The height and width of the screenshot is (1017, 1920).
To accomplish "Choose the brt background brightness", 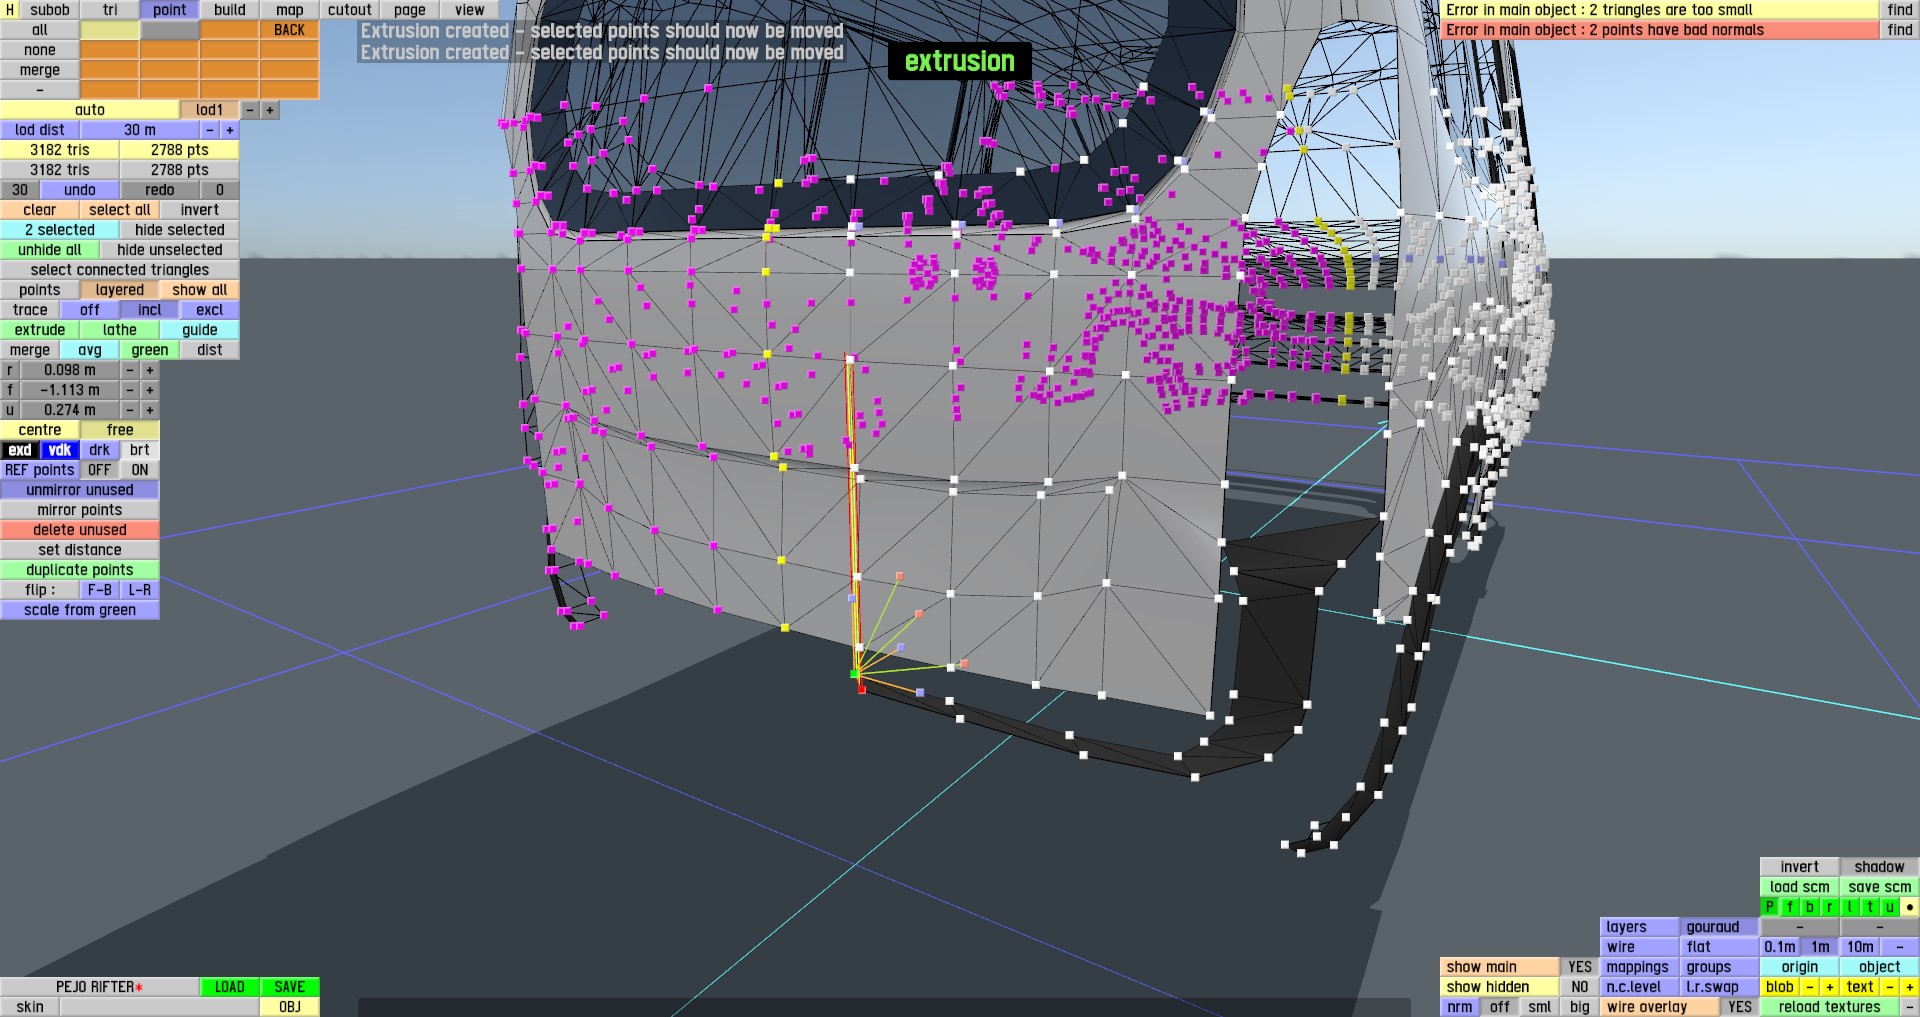I will coord(140,450).
